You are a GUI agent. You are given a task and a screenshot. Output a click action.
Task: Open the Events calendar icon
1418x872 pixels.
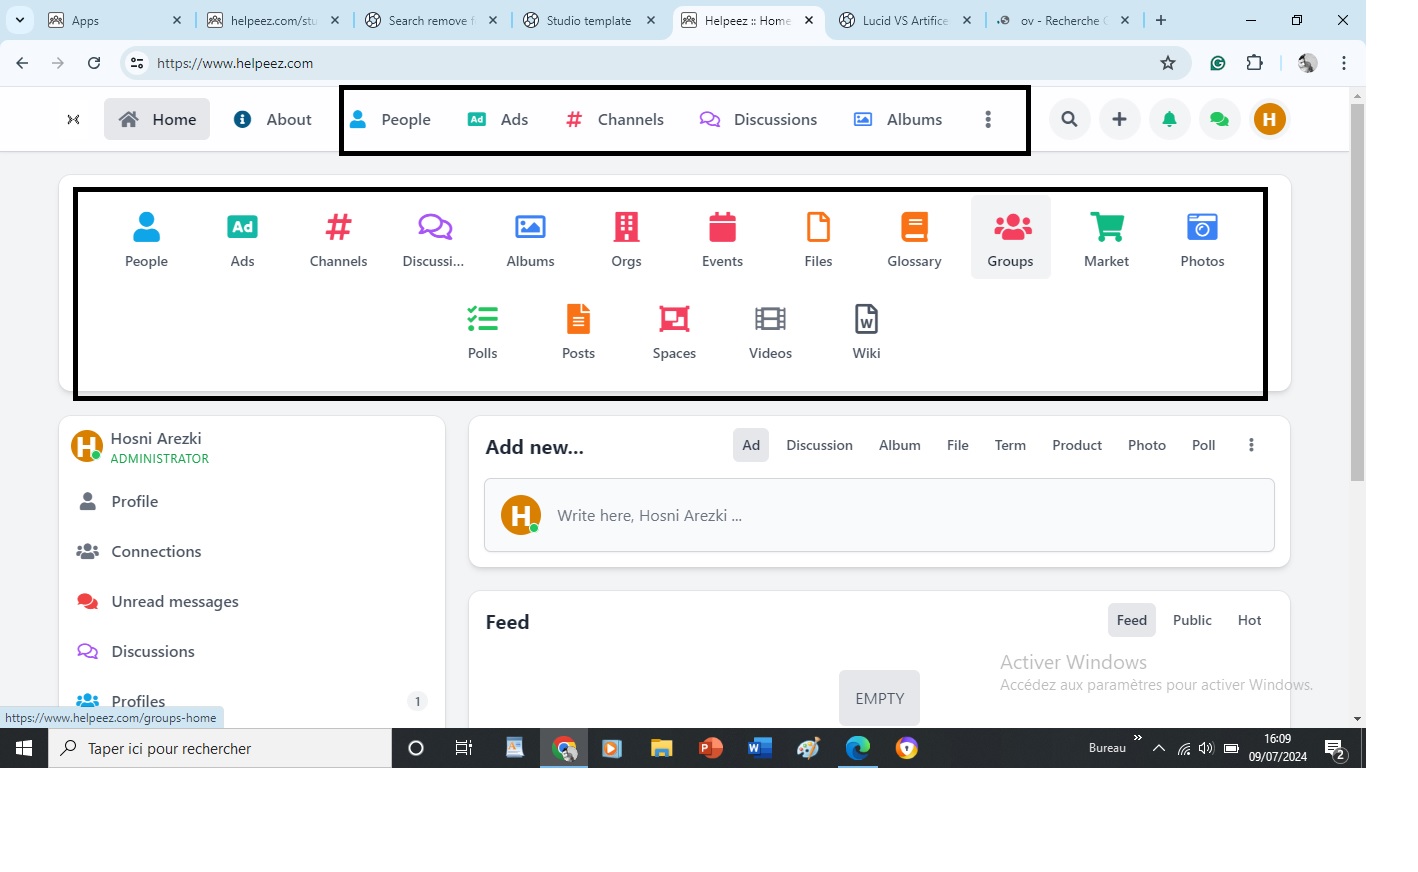tap(722, 228)
